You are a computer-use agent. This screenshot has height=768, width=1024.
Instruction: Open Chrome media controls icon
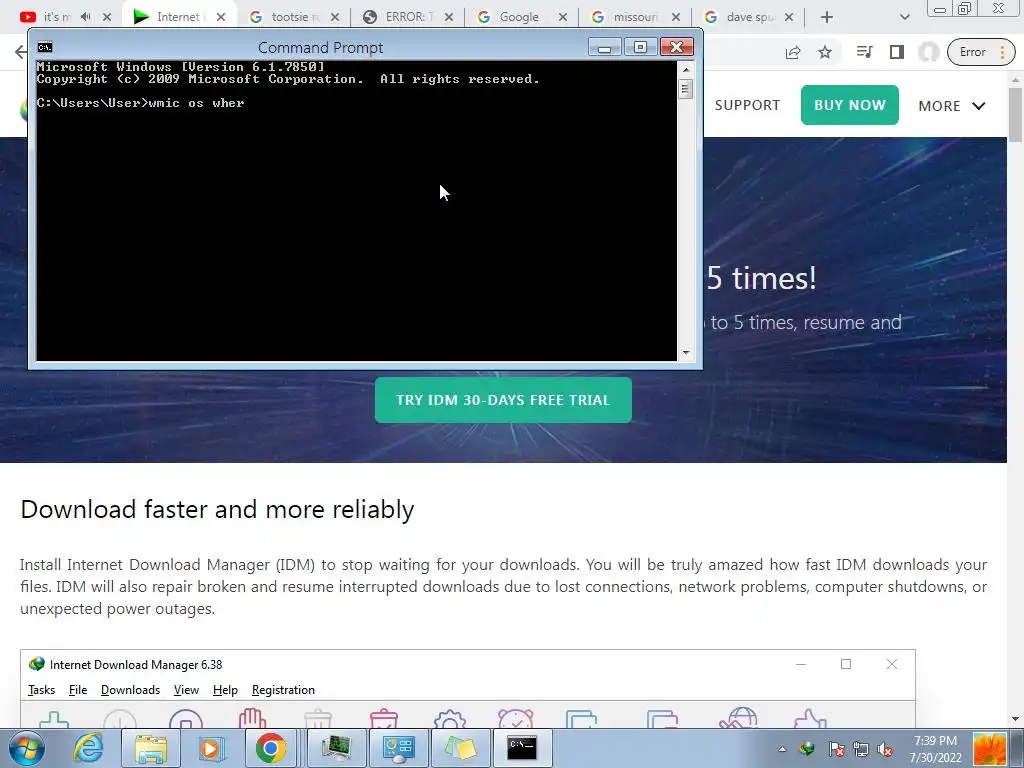pyautogui.click(x=865, y=52)
